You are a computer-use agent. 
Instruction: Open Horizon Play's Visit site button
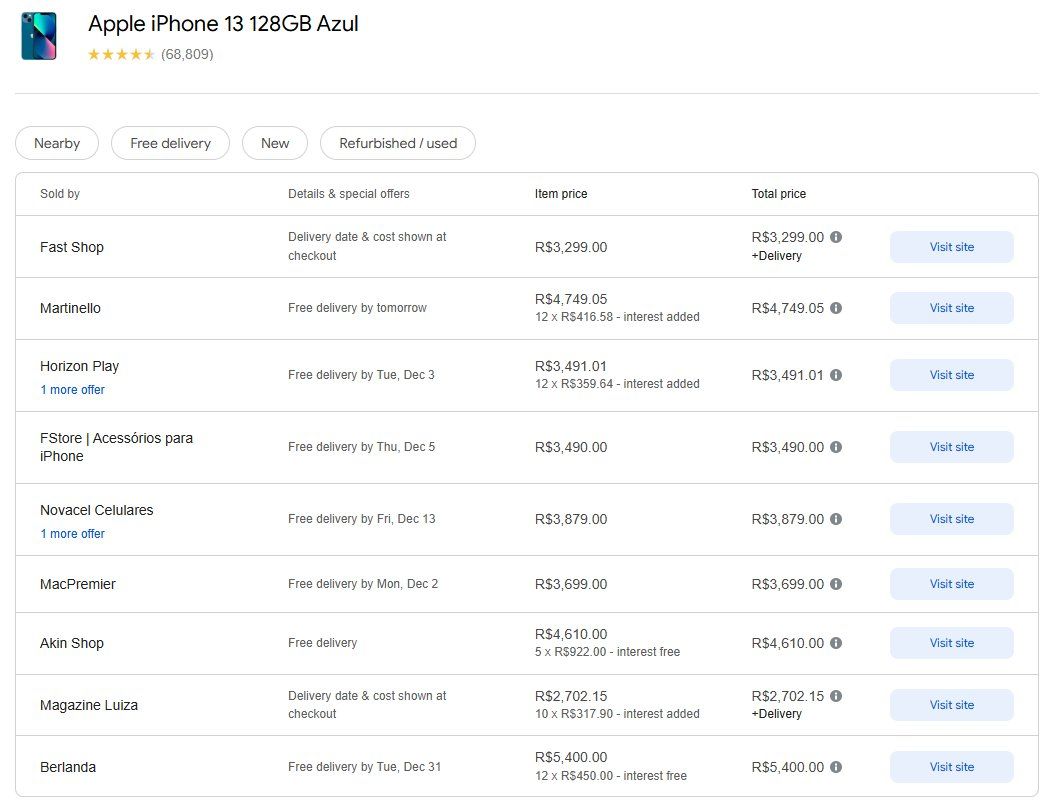(952, 375)
